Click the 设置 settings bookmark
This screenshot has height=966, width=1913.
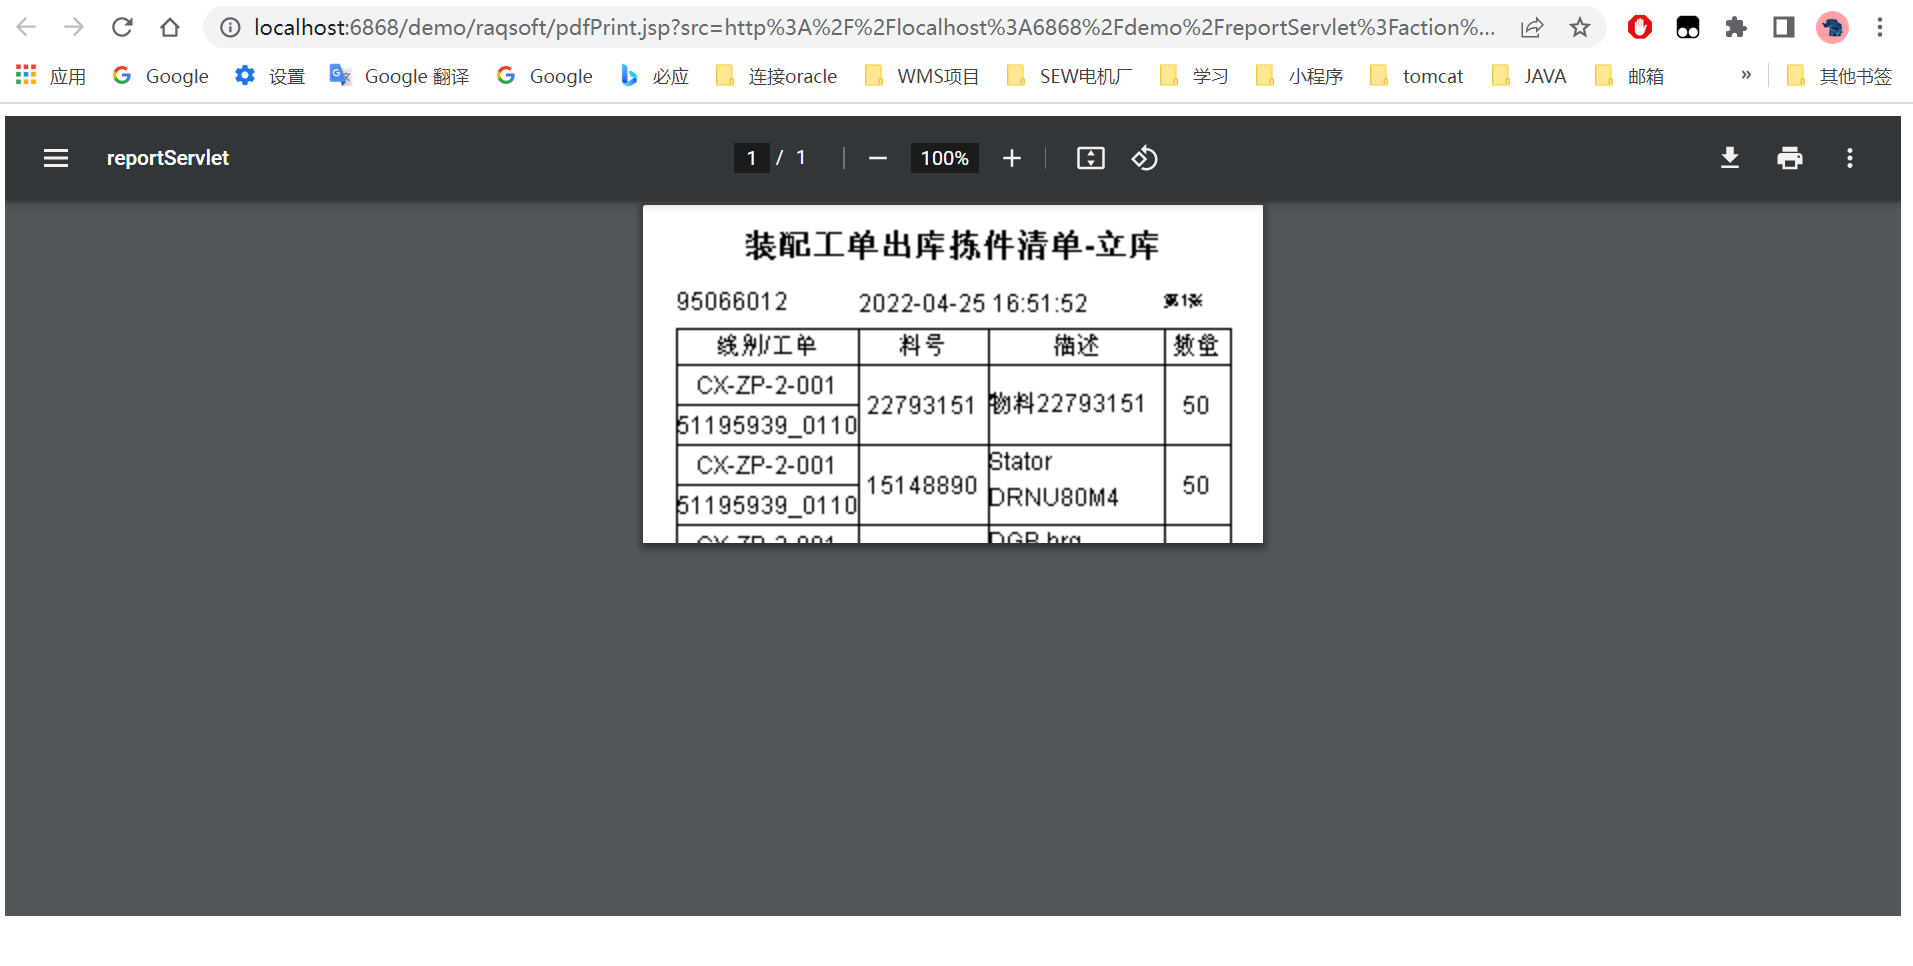pos(270,76)
